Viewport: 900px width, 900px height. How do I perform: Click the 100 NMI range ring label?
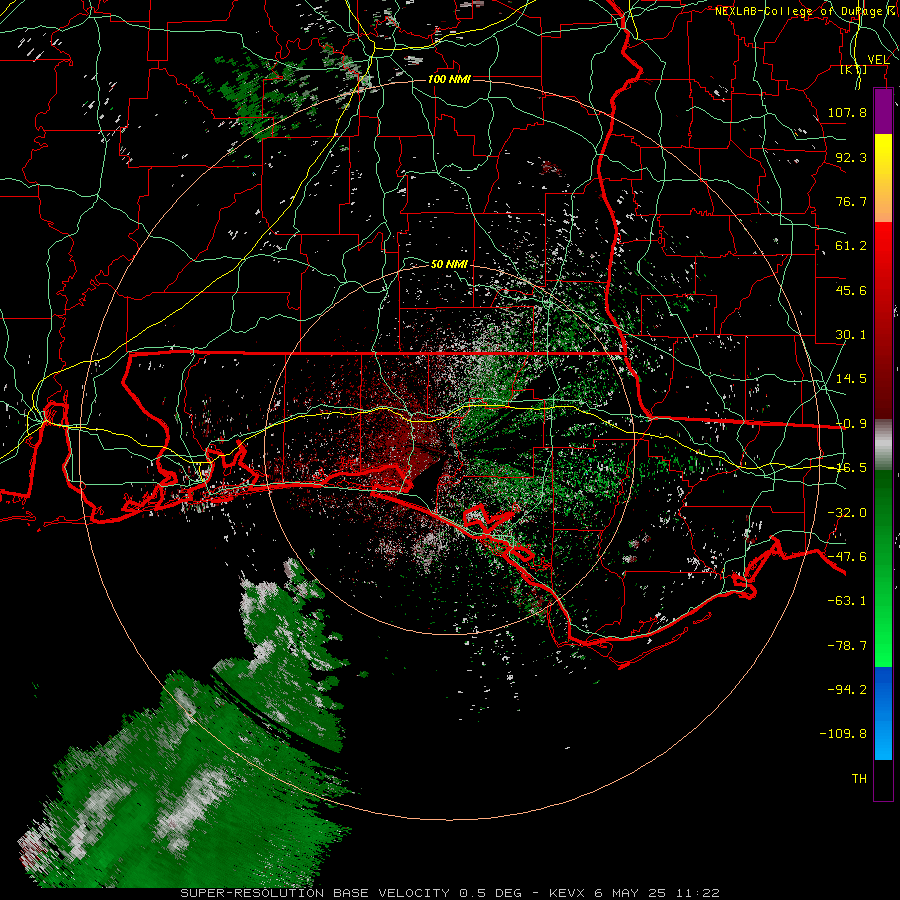click(x=449, y=79)
